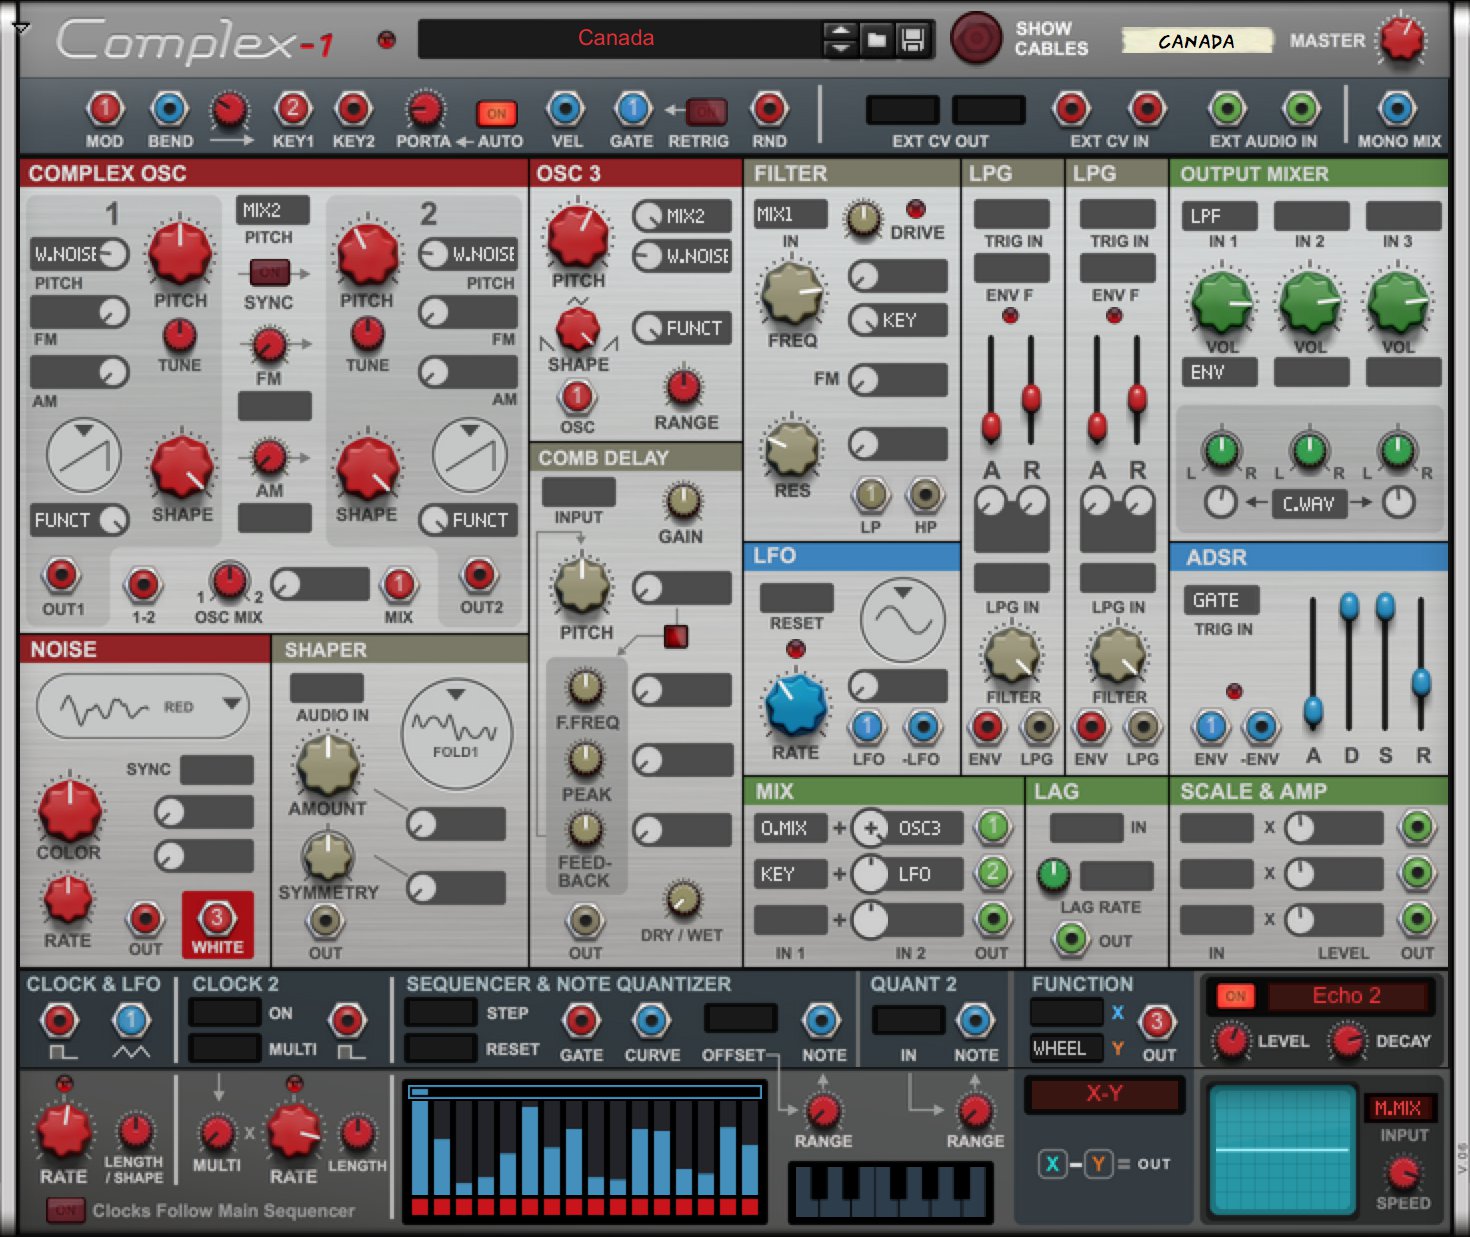1470x1237 pixels.
Task: Turn on AUTO next to Porta
Action: pyautogui.click(x=497, y=113)
